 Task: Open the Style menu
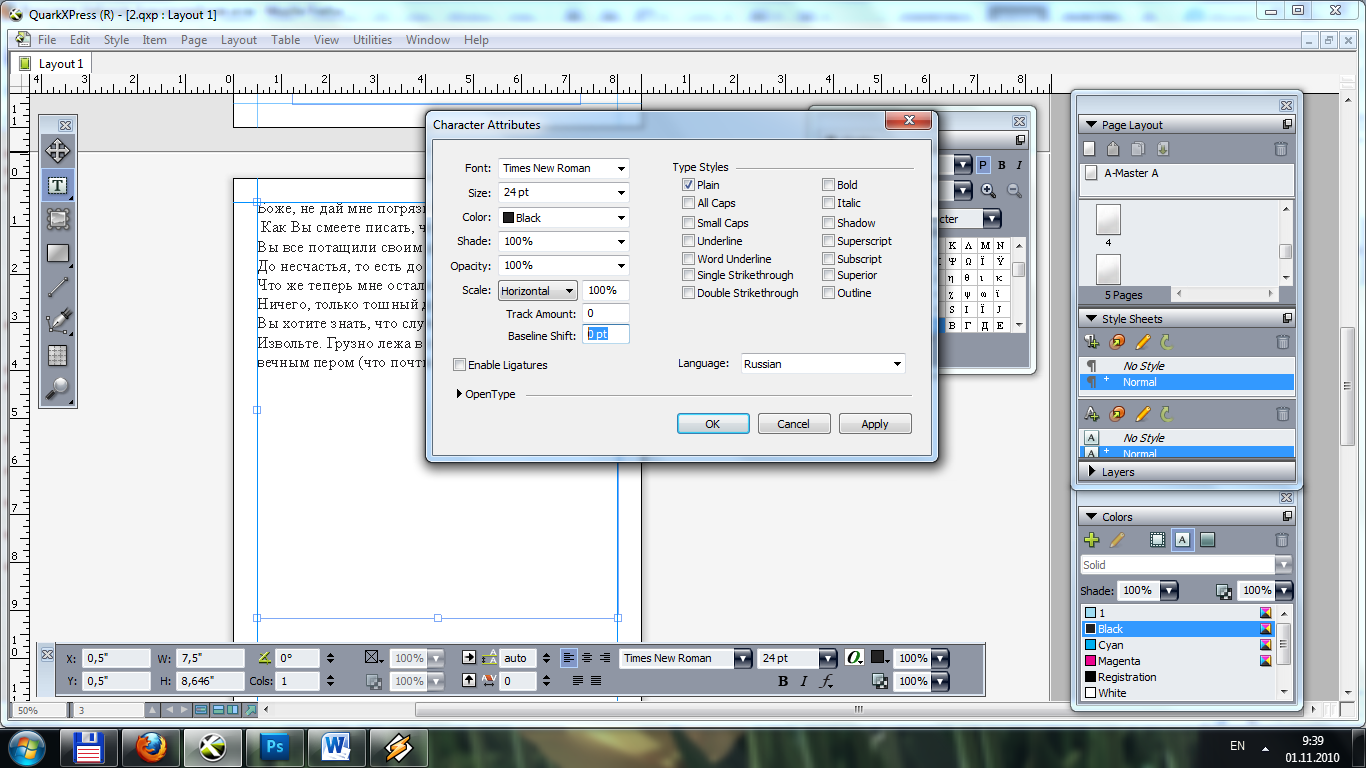click(116, 40)
